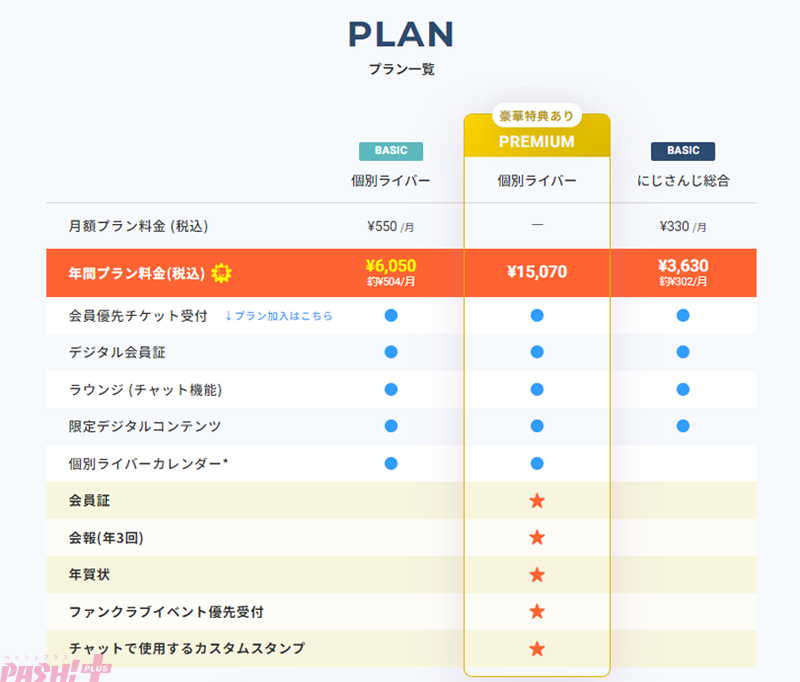Click the PREMIUM dot for ラウンジ (チャット機能)
The width and height of the screenshot is (800, 682).
537,389
